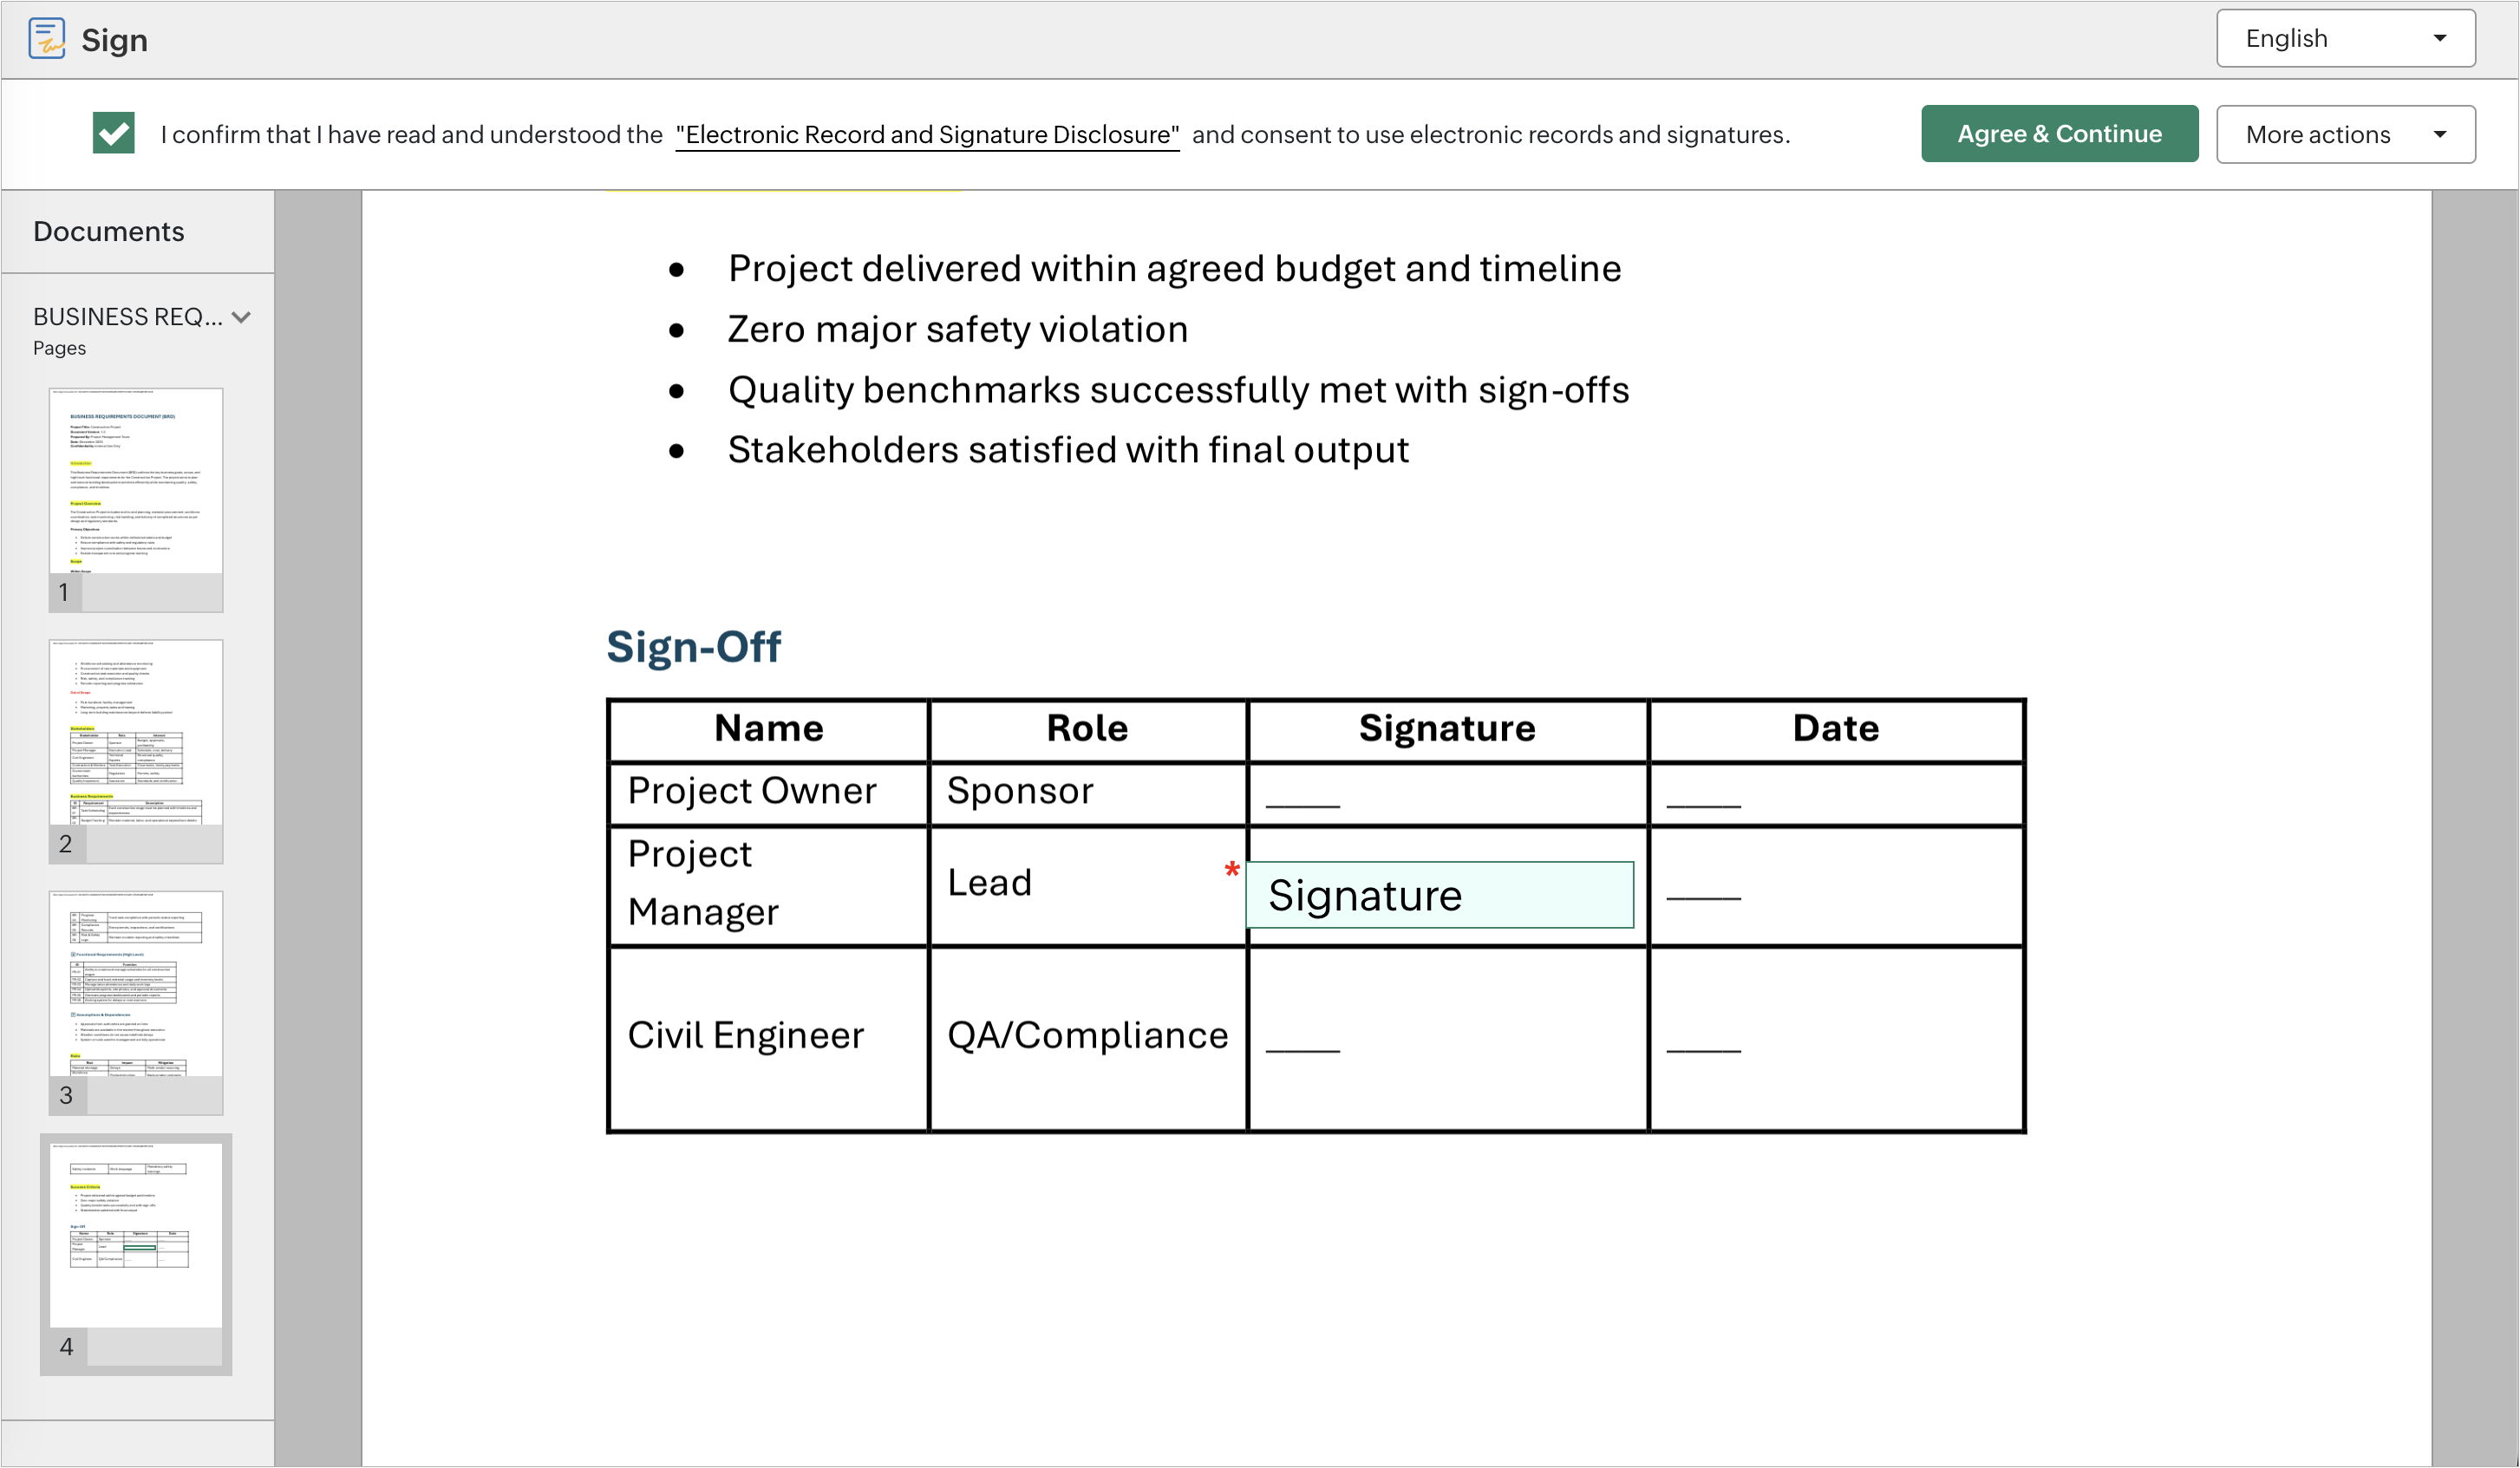Open the Electronic Record and Signature Disclosure link

coord(927,135)
